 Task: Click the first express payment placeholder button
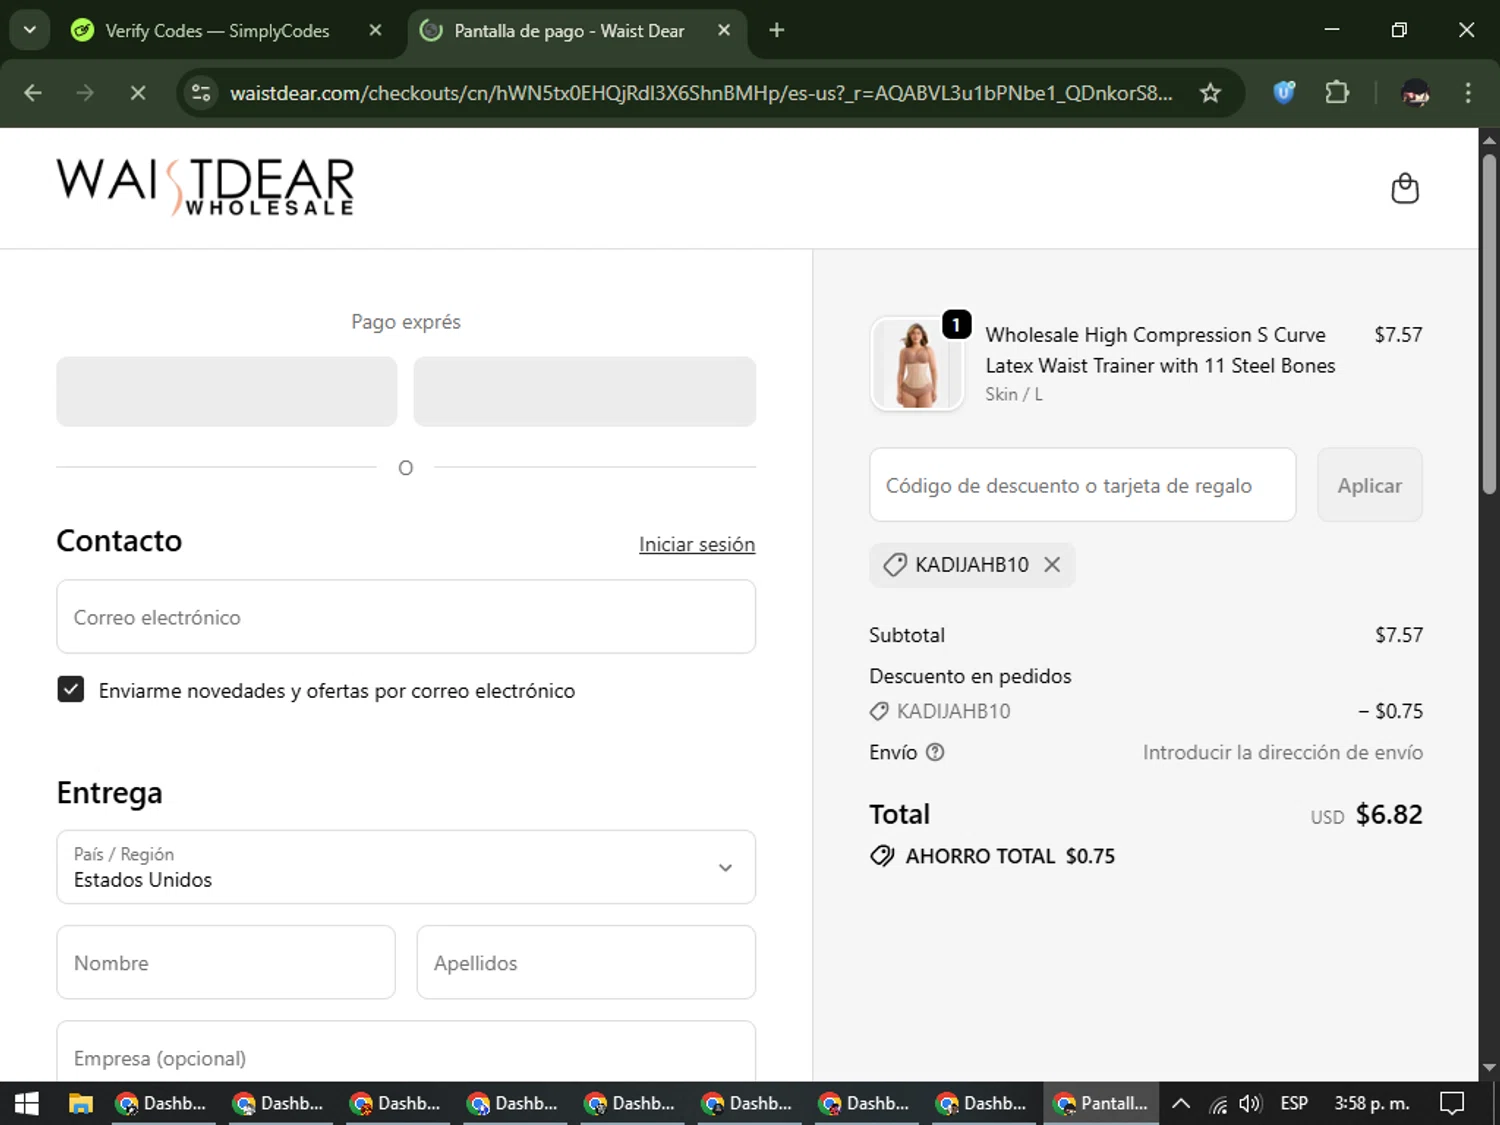click(x=226, y=391)
